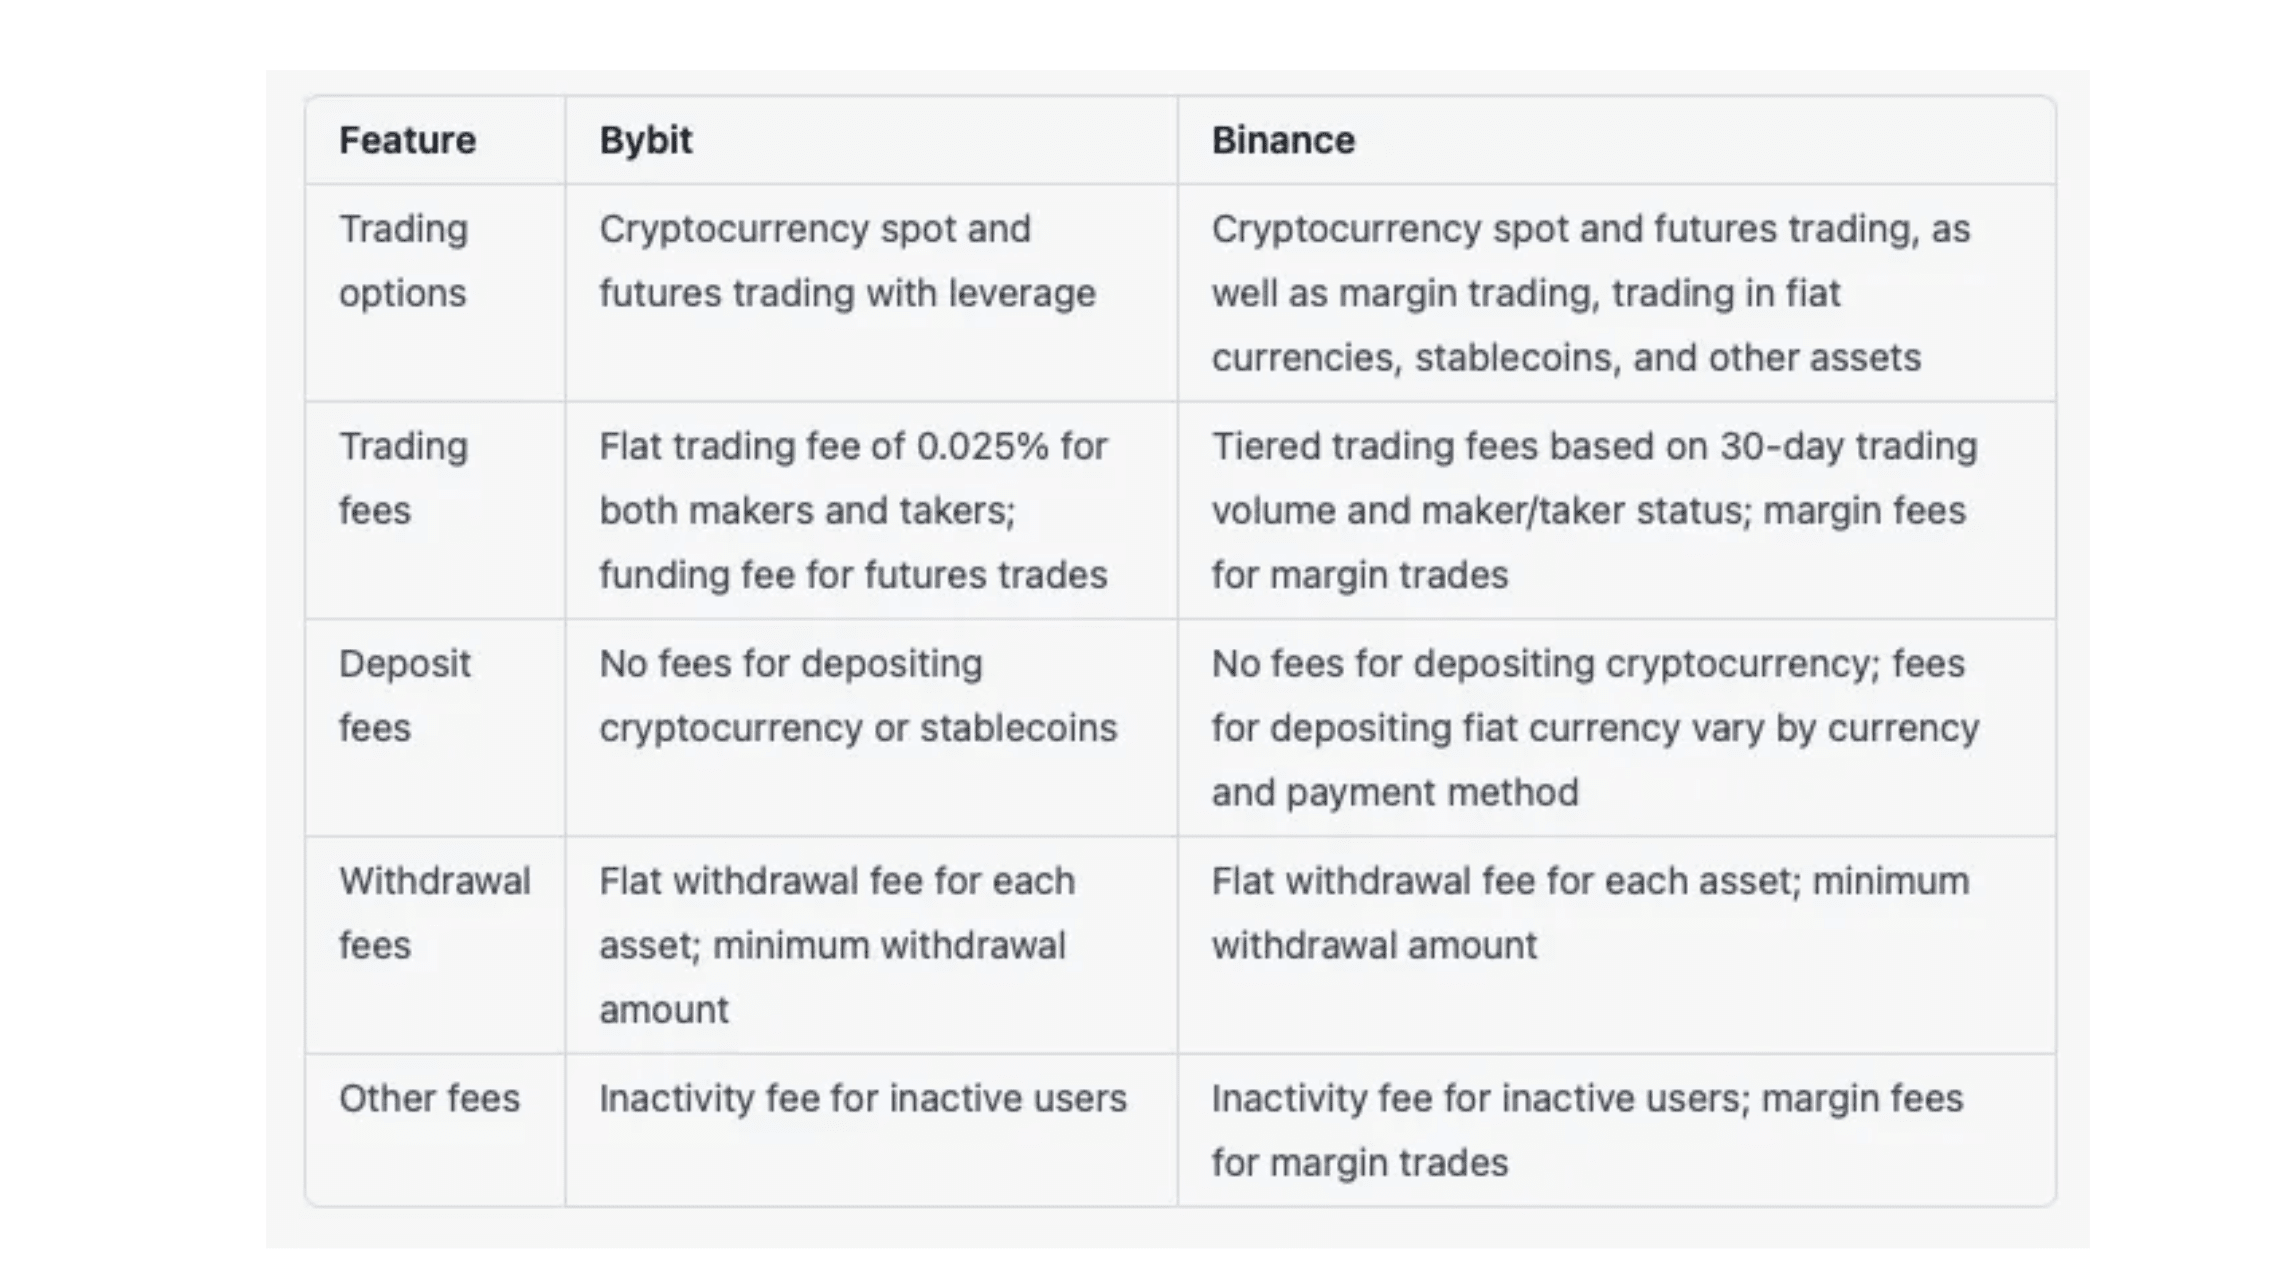Select the Trading options row label
The image size is (2296, 1274).
(x=403, y=261)
